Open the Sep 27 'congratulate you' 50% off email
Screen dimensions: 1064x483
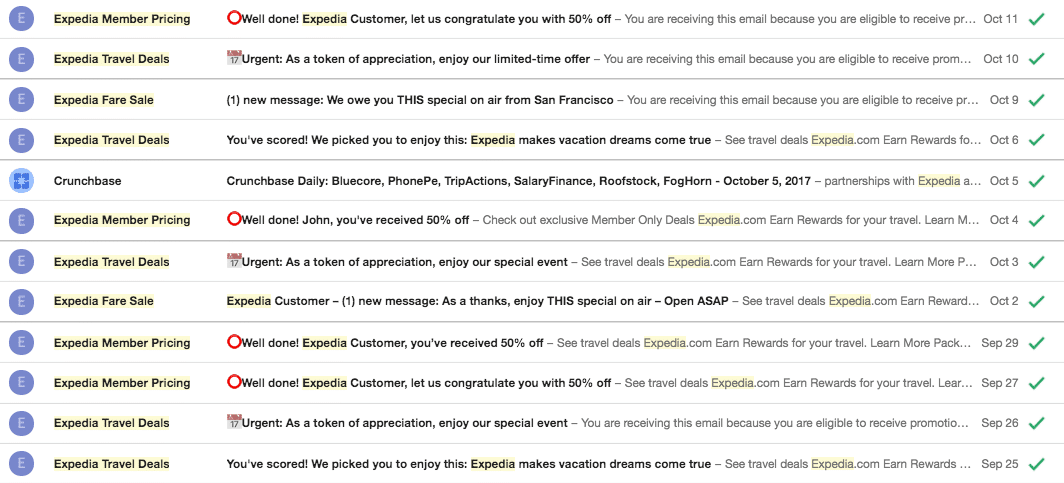532,383
